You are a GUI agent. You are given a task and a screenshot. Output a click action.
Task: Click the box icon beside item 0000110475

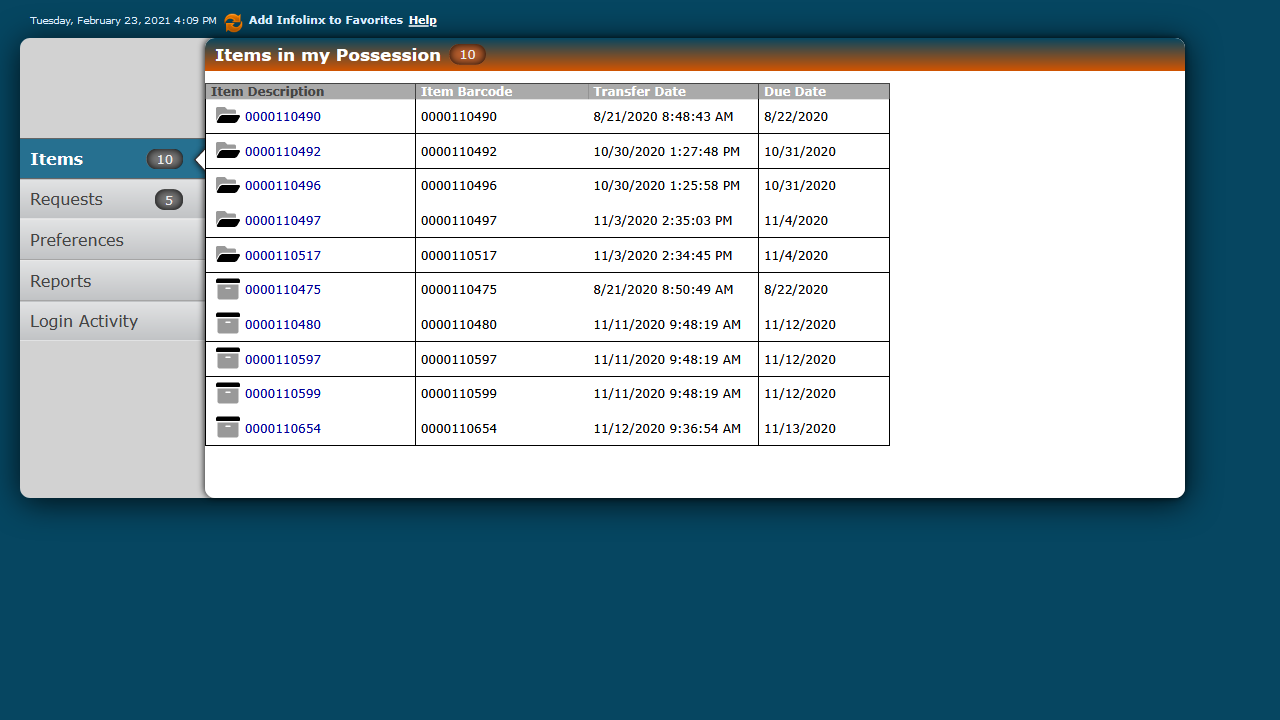pos(228,289)
